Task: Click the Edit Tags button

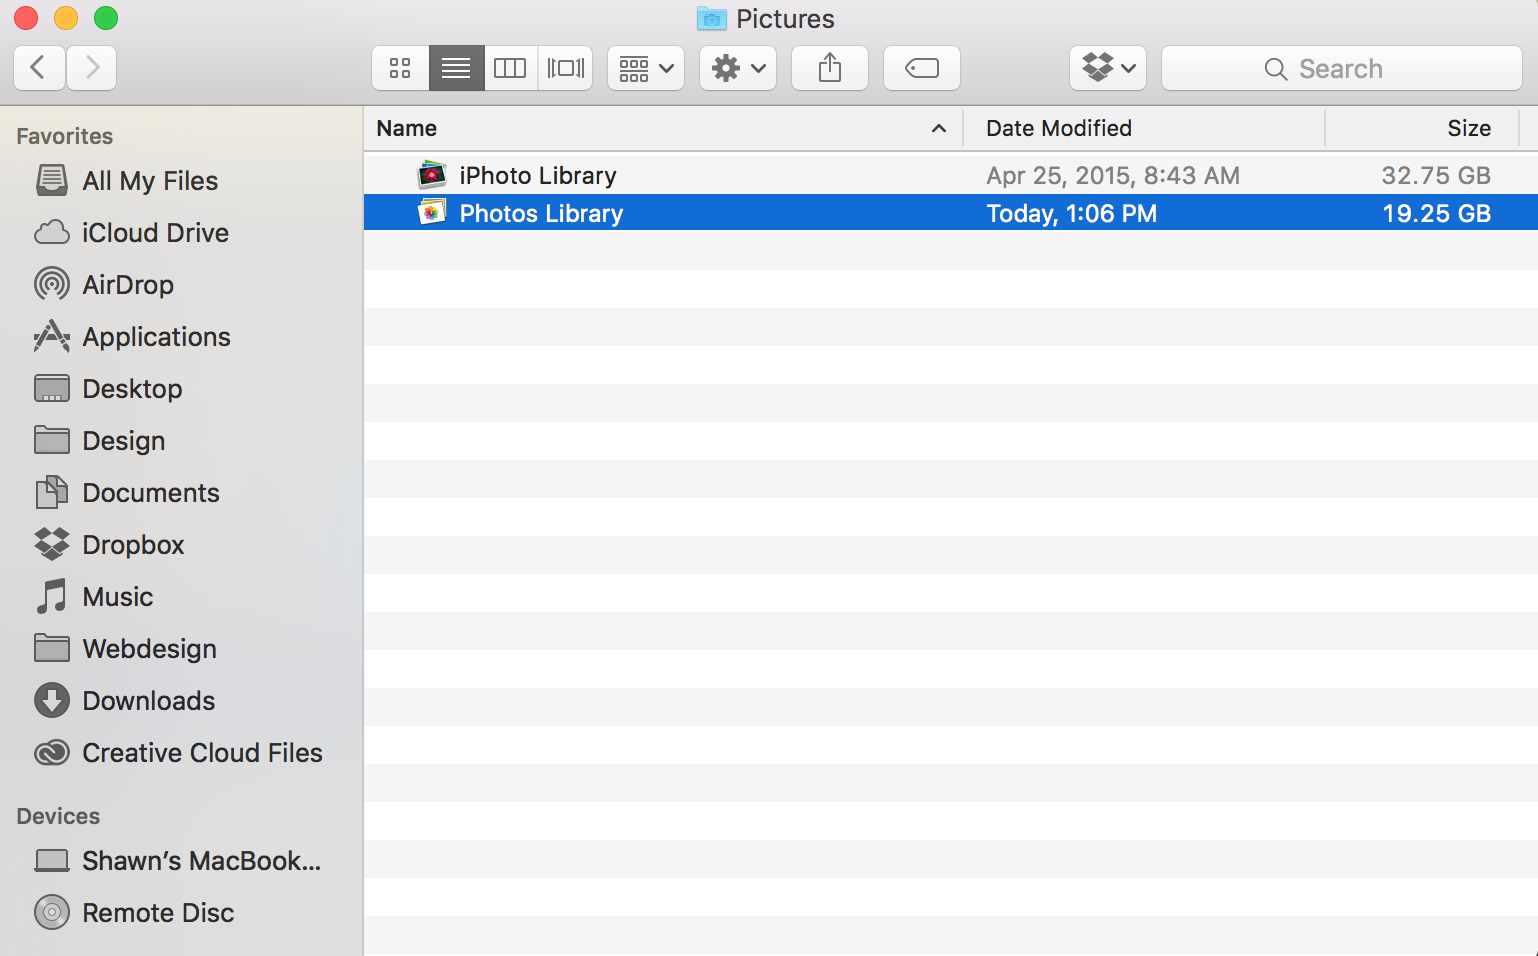Action: click(x=922, y=68)
